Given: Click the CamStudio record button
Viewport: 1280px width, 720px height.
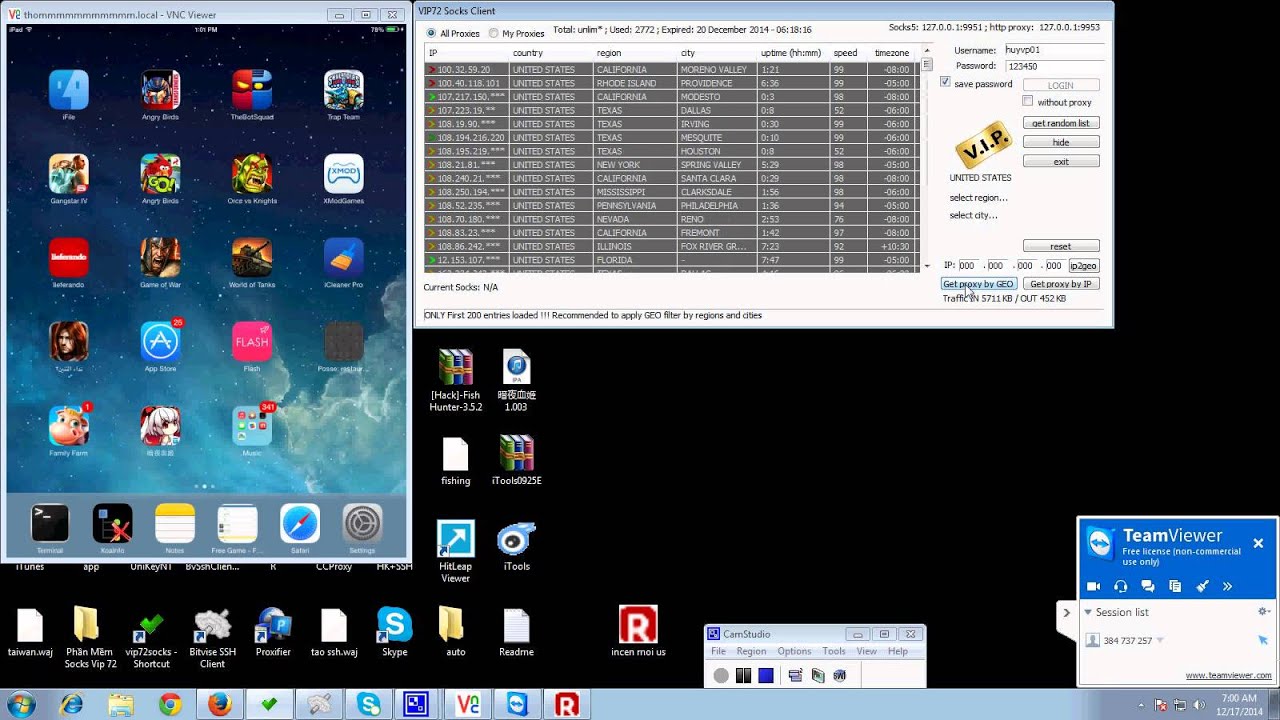Looking at the screenshot, I should pos(721,676).
